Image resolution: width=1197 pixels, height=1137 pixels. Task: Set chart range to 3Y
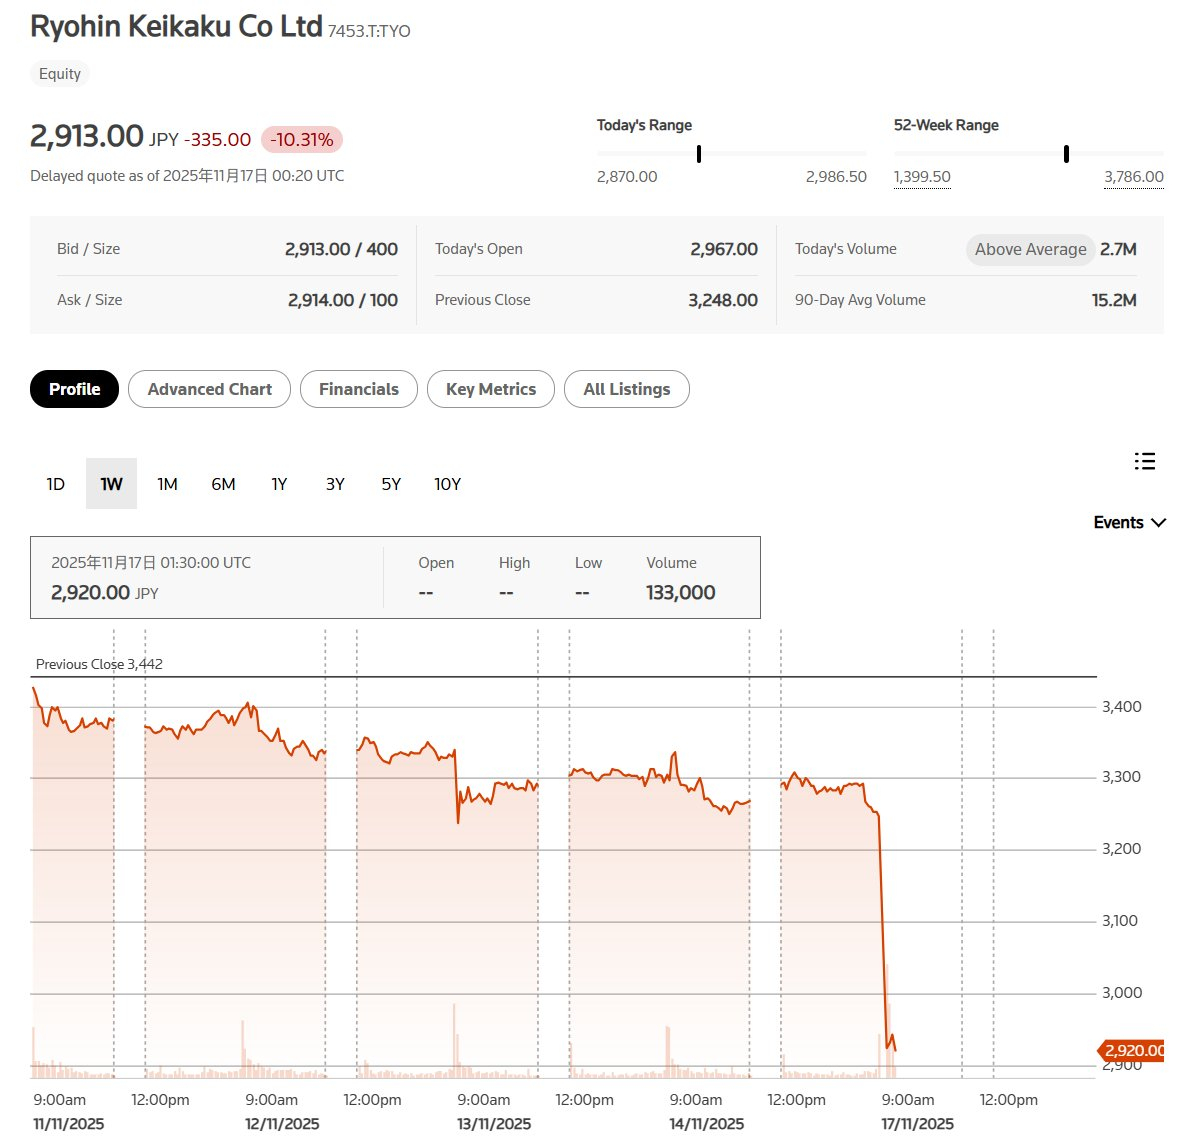pos(335,484)
